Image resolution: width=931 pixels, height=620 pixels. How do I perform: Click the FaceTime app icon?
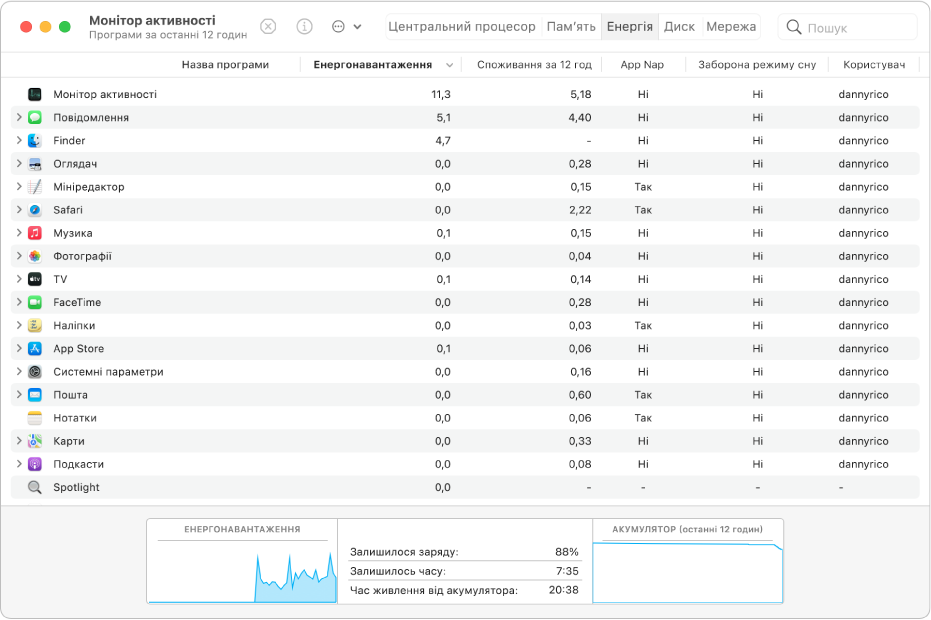tap(35, 302)
